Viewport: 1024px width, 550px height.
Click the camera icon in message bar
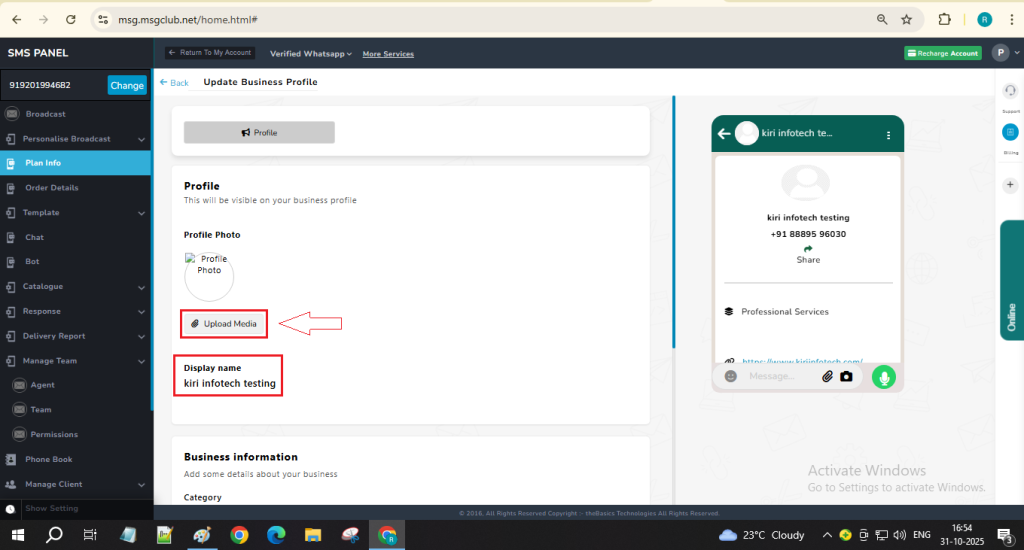coord(846,376)
